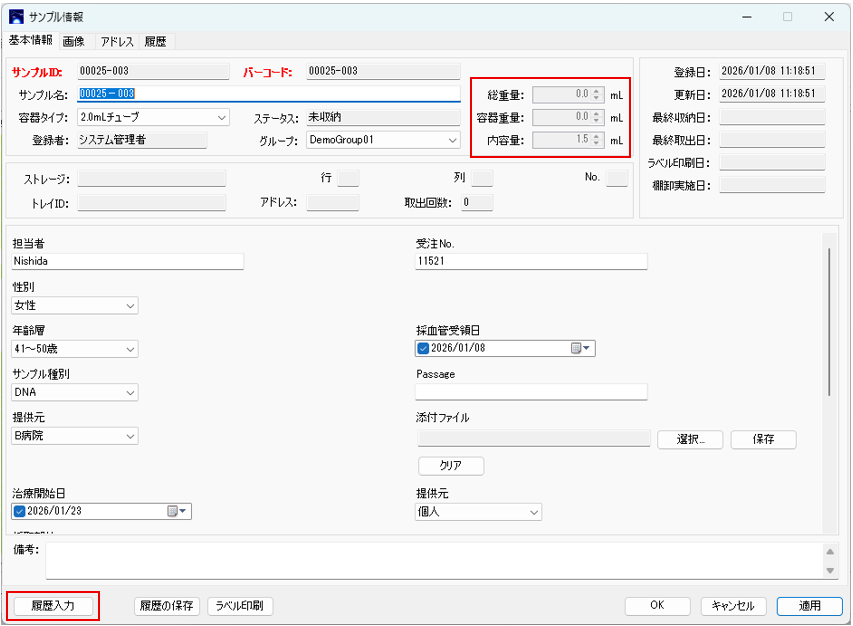The height and width of the screenshot is (626, 853).
Task: Click 選択... to choose an attachment file
Action: [x=690, y=439]
